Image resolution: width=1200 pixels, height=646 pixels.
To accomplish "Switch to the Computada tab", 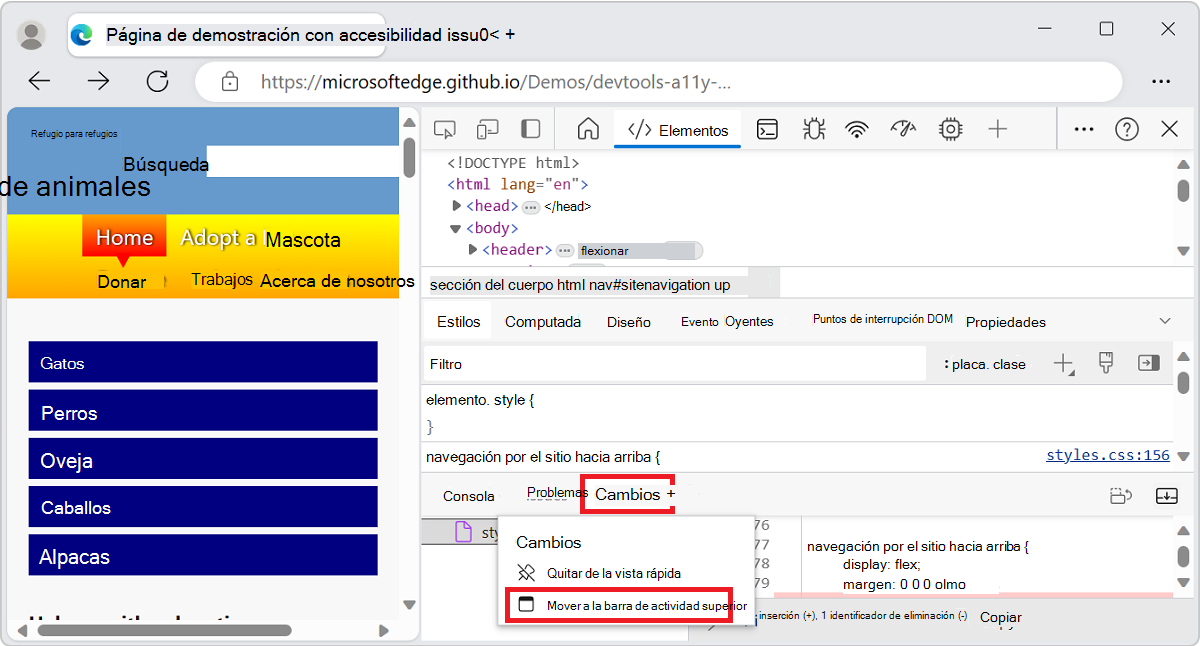I will 543,321.
